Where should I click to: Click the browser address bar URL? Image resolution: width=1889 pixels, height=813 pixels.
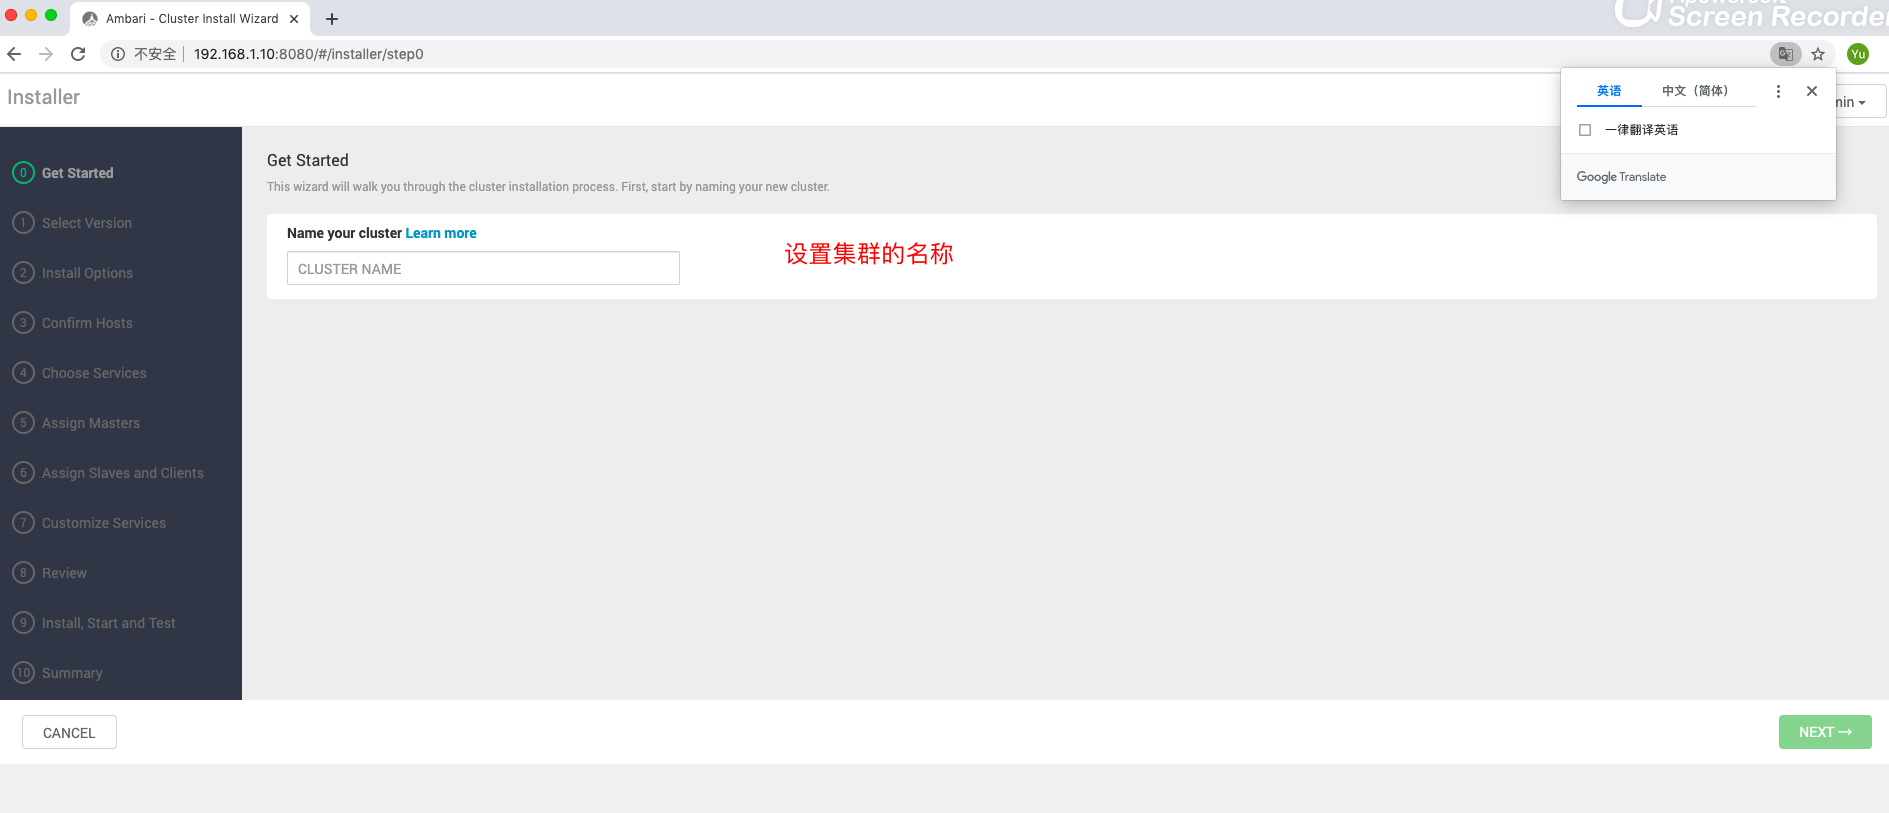click(x=309, y=54)
